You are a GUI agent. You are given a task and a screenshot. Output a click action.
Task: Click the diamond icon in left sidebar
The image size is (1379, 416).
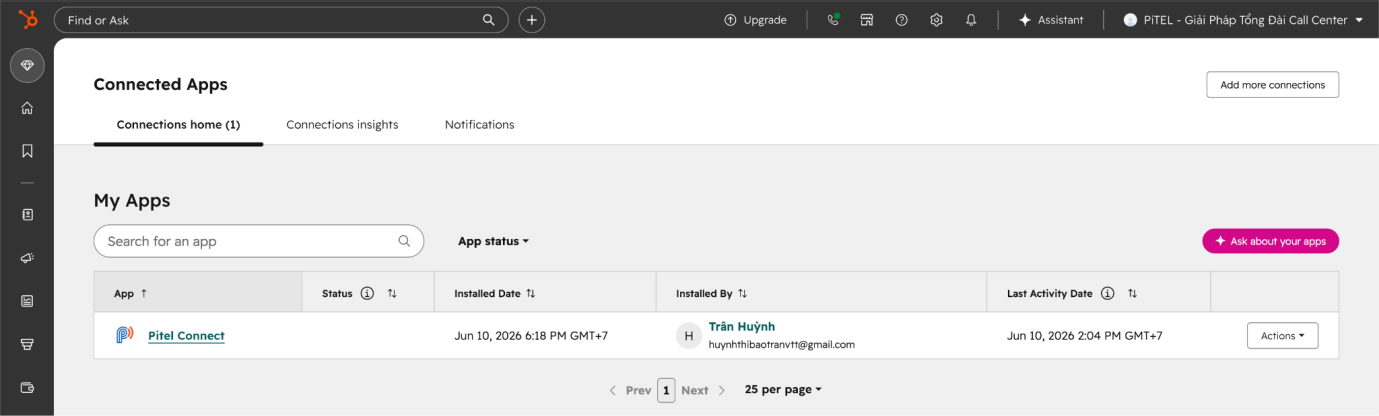point(27,65)
